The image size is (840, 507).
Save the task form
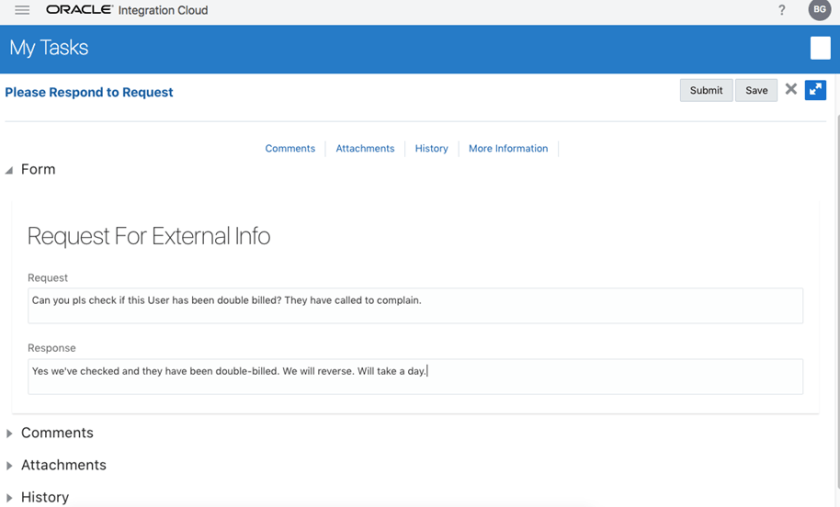[x=757, y=90]
